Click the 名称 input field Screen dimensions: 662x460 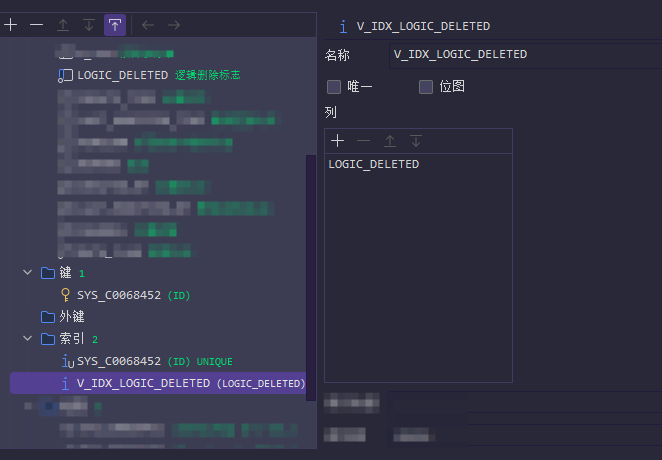click(525, 55)
